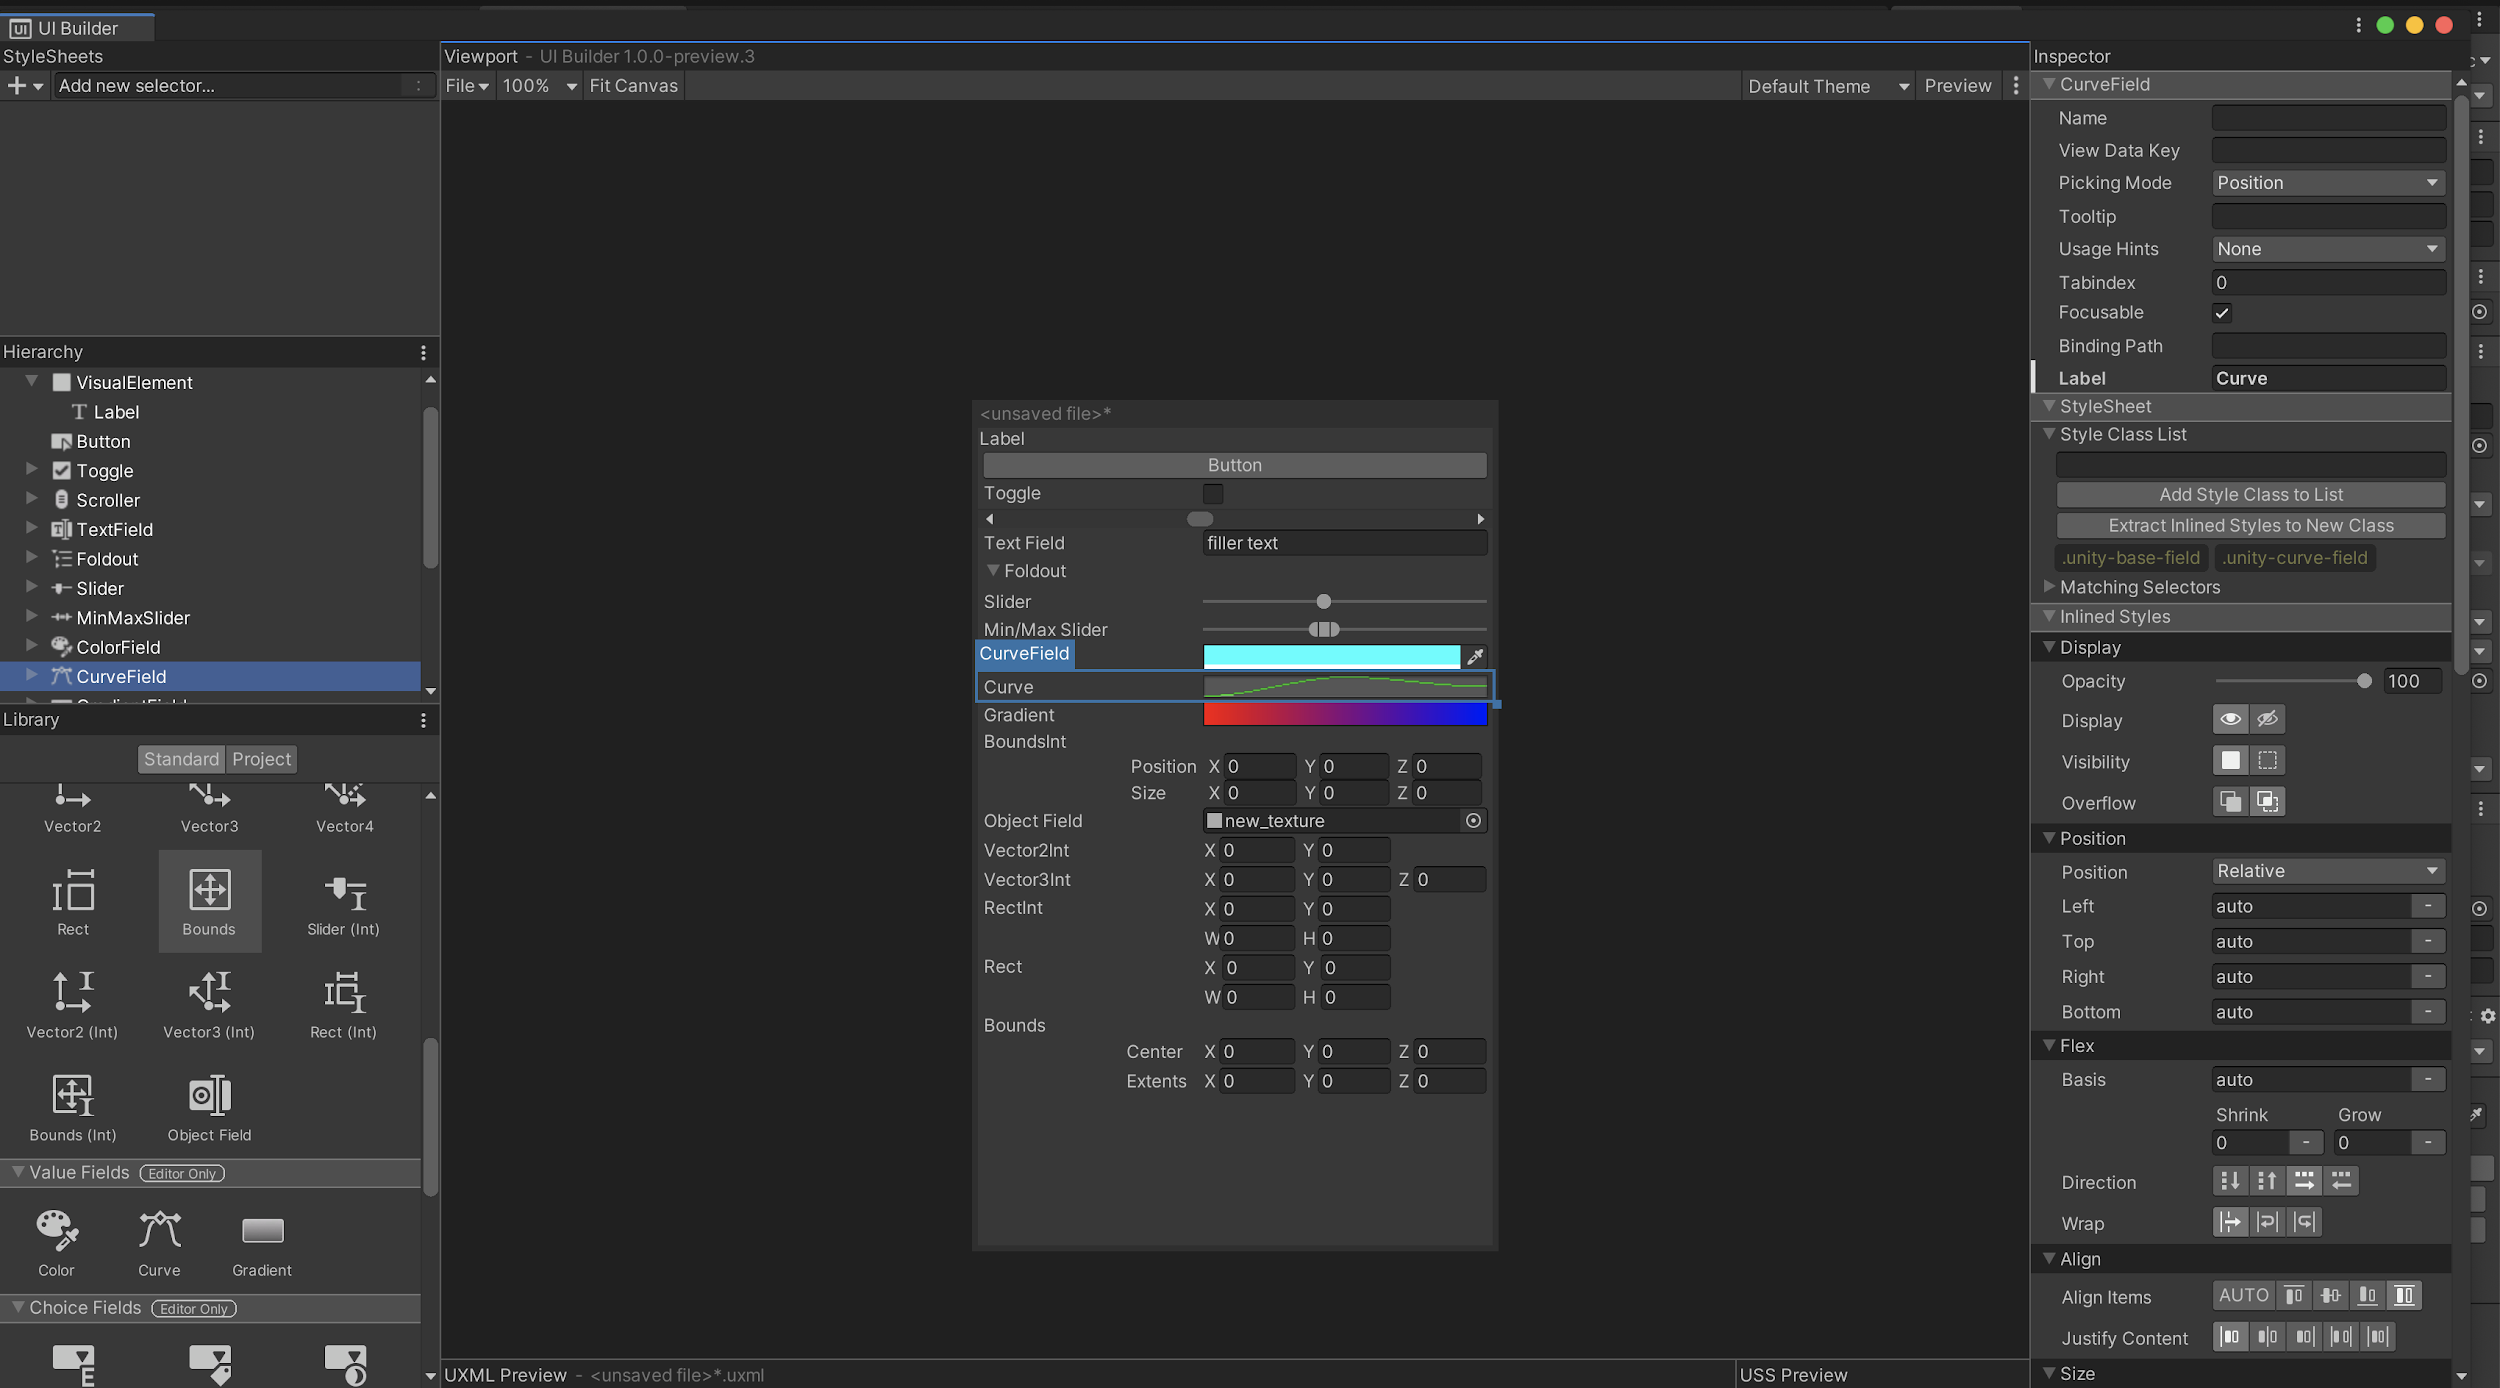This screenshot has height=1388, width=2500.
Task: Set Visibility to visible
Action: click(x=2230, y=760)
